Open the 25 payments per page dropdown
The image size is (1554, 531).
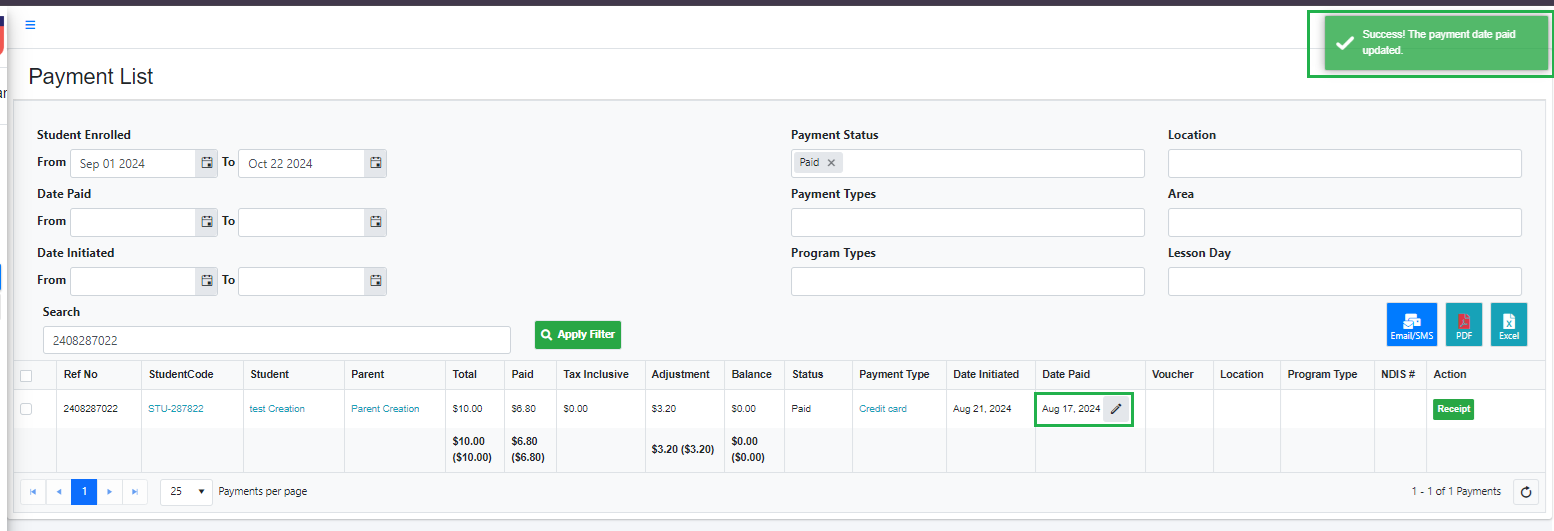(x=186, y=491)
